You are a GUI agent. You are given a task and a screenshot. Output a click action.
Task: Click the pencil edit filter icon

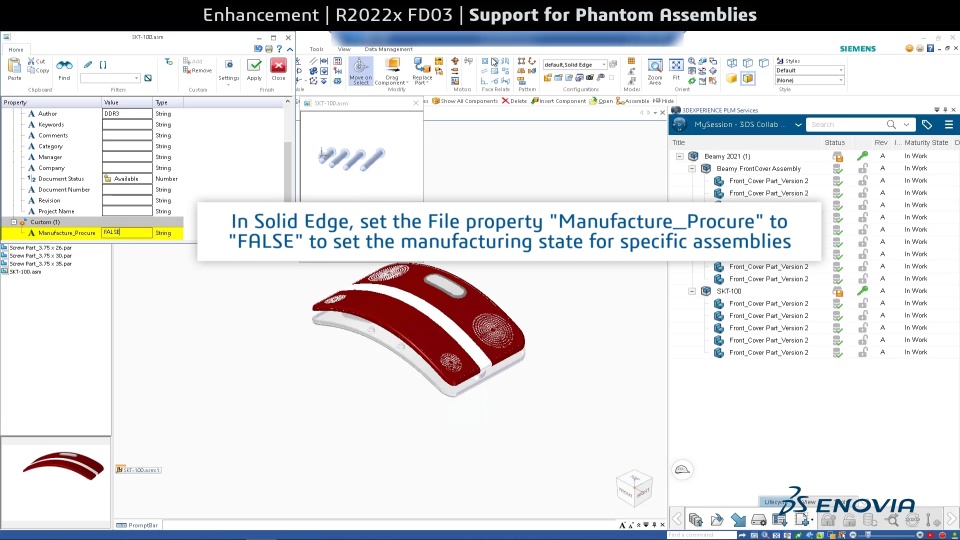[x=88, y=64]
